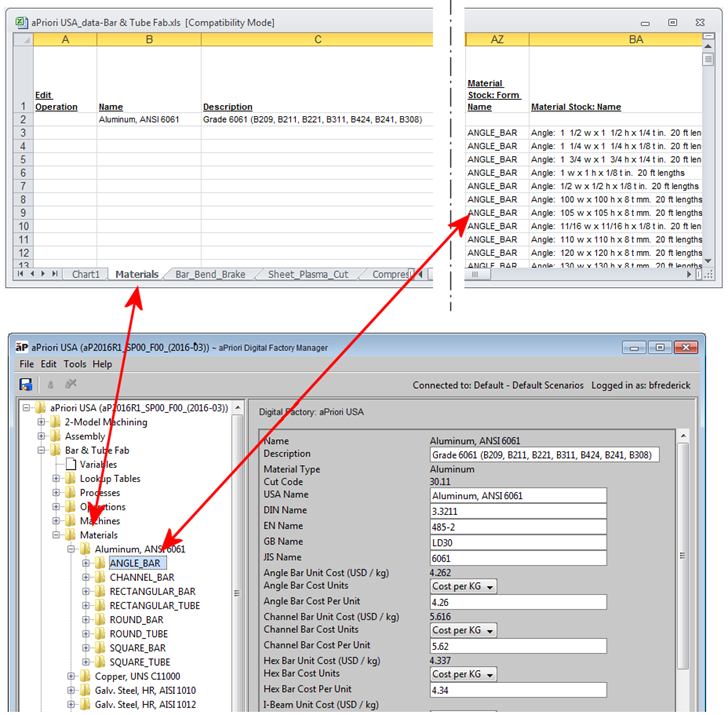Image resolution: width=728 pixels, height=715 pixels.
Task: Click the greyed edit tool icon in toolbar
Action: (71, 384)
